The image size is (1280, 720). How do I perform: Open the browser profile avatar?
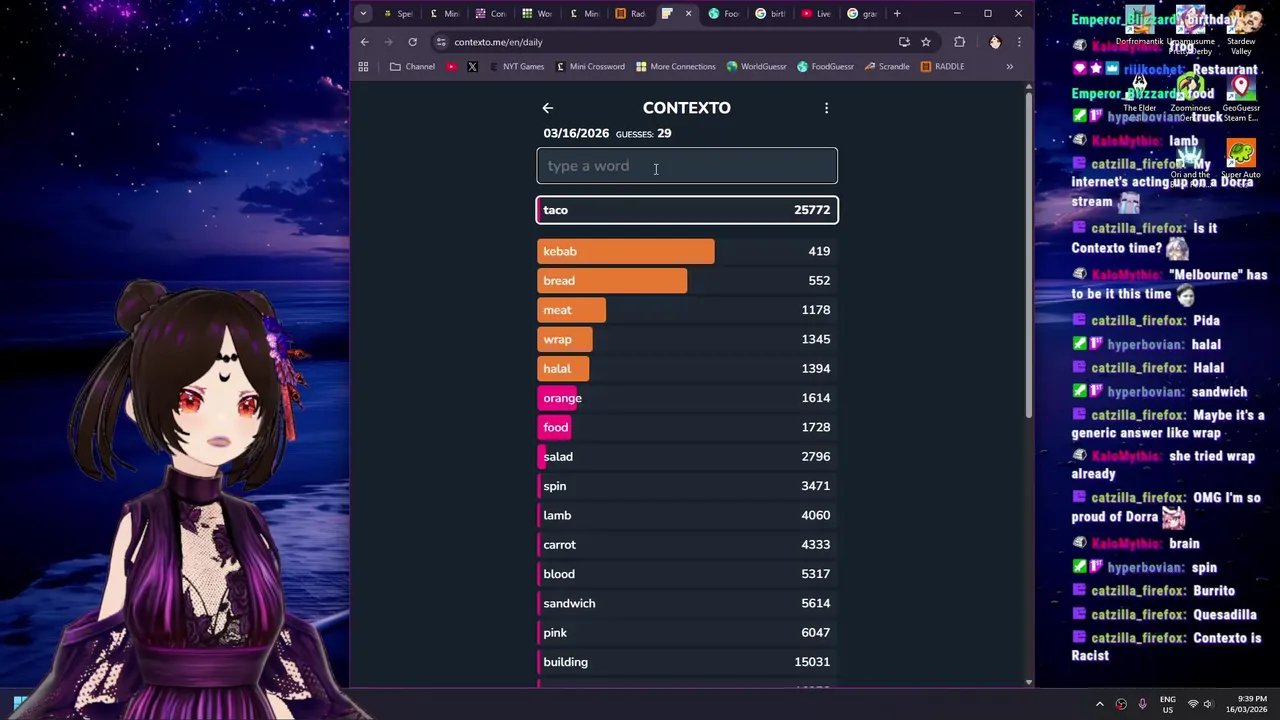[x=995, y=42]
